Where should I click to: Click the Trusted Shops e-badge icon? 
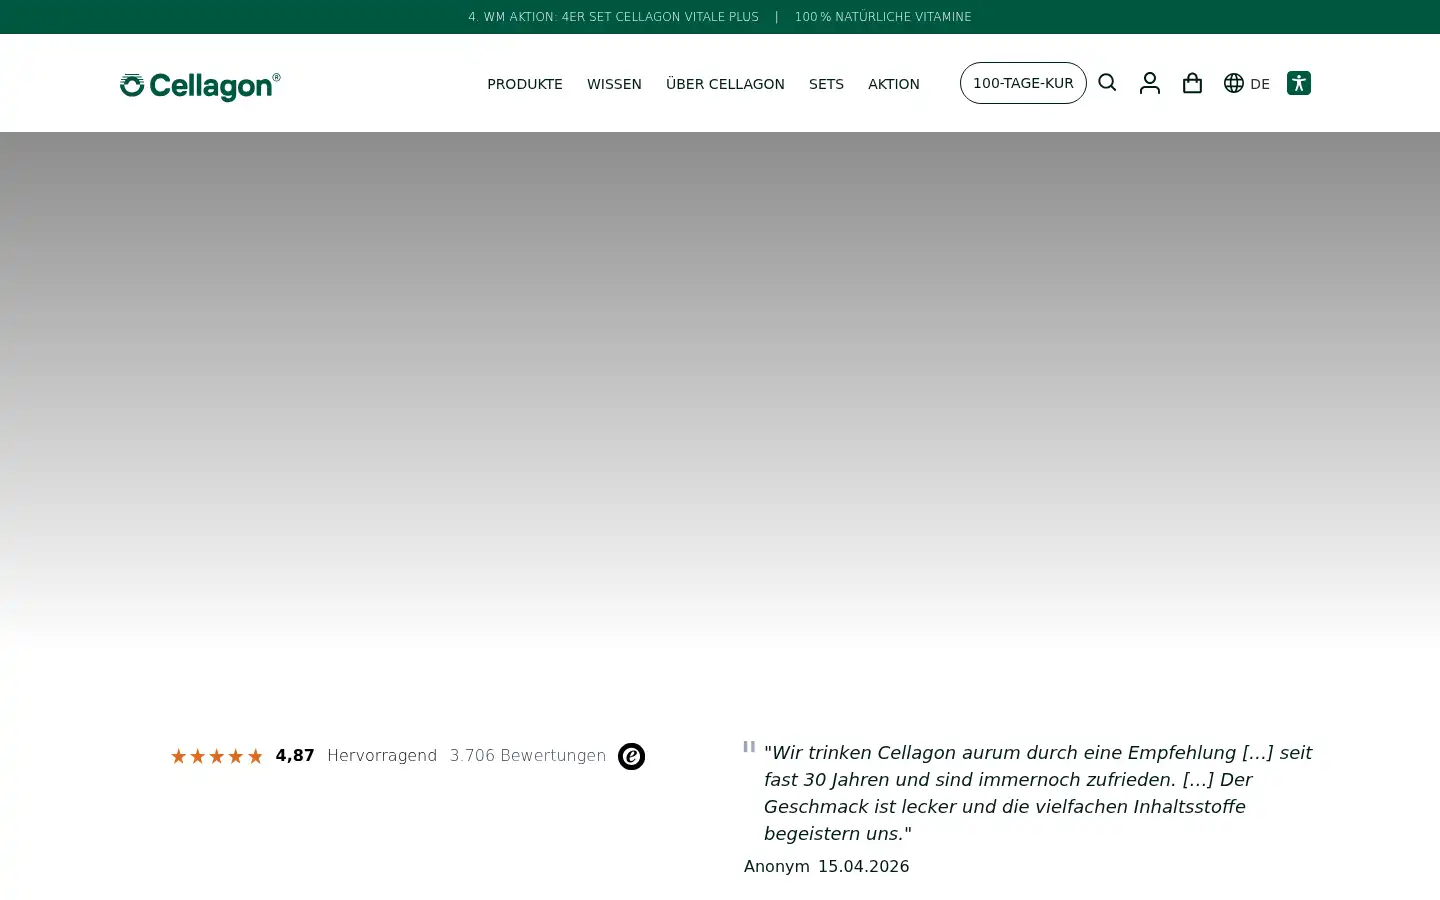click(x=631, y=756)
